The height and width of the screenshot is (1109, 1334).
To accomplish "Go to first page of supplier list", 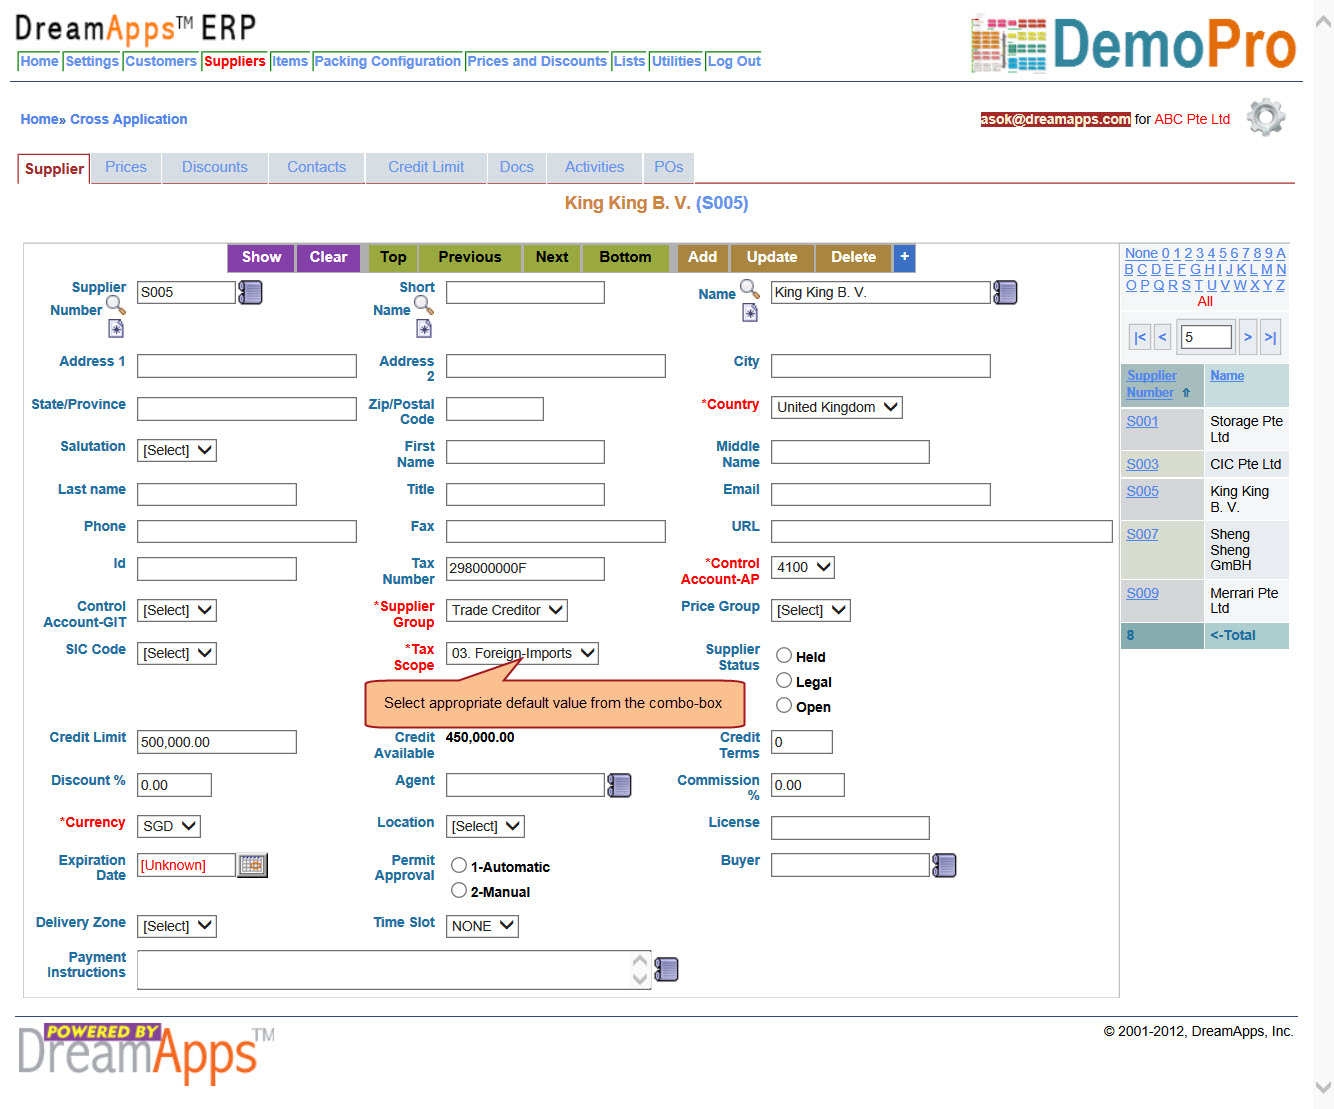I will 1140,337.
